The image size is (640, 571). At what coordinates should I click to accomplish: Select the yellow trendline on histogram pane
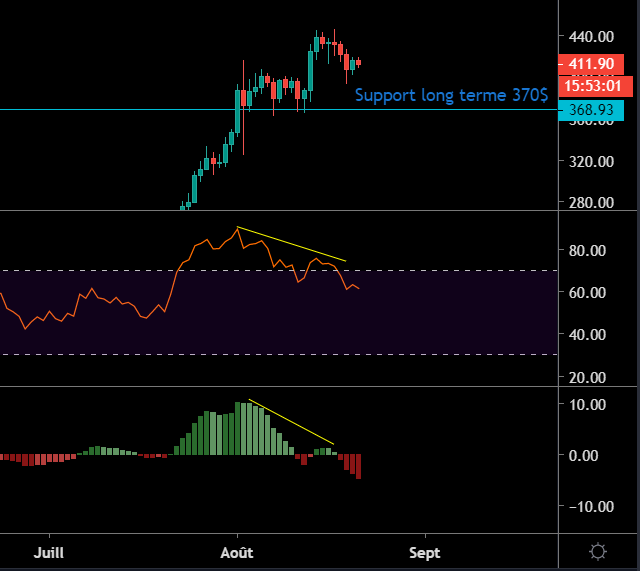pyautogui.click(x=290, y=421)
